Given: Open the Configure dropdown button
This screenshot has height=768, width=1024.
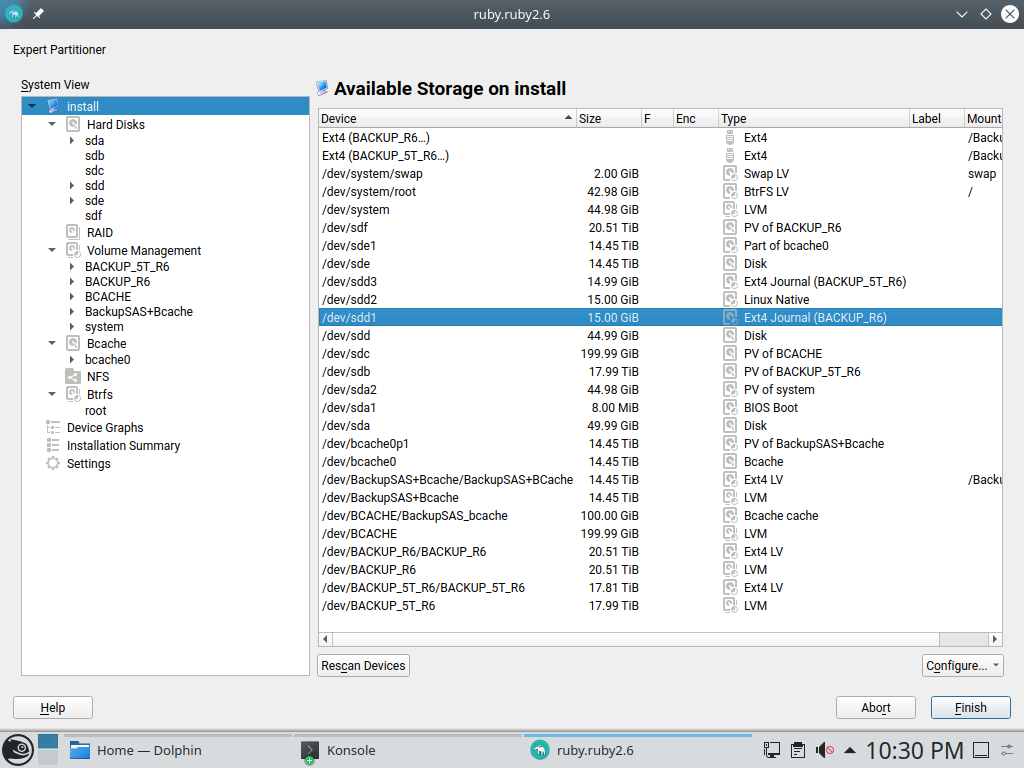Looking at the screenshot, I should tap(962, 665).
